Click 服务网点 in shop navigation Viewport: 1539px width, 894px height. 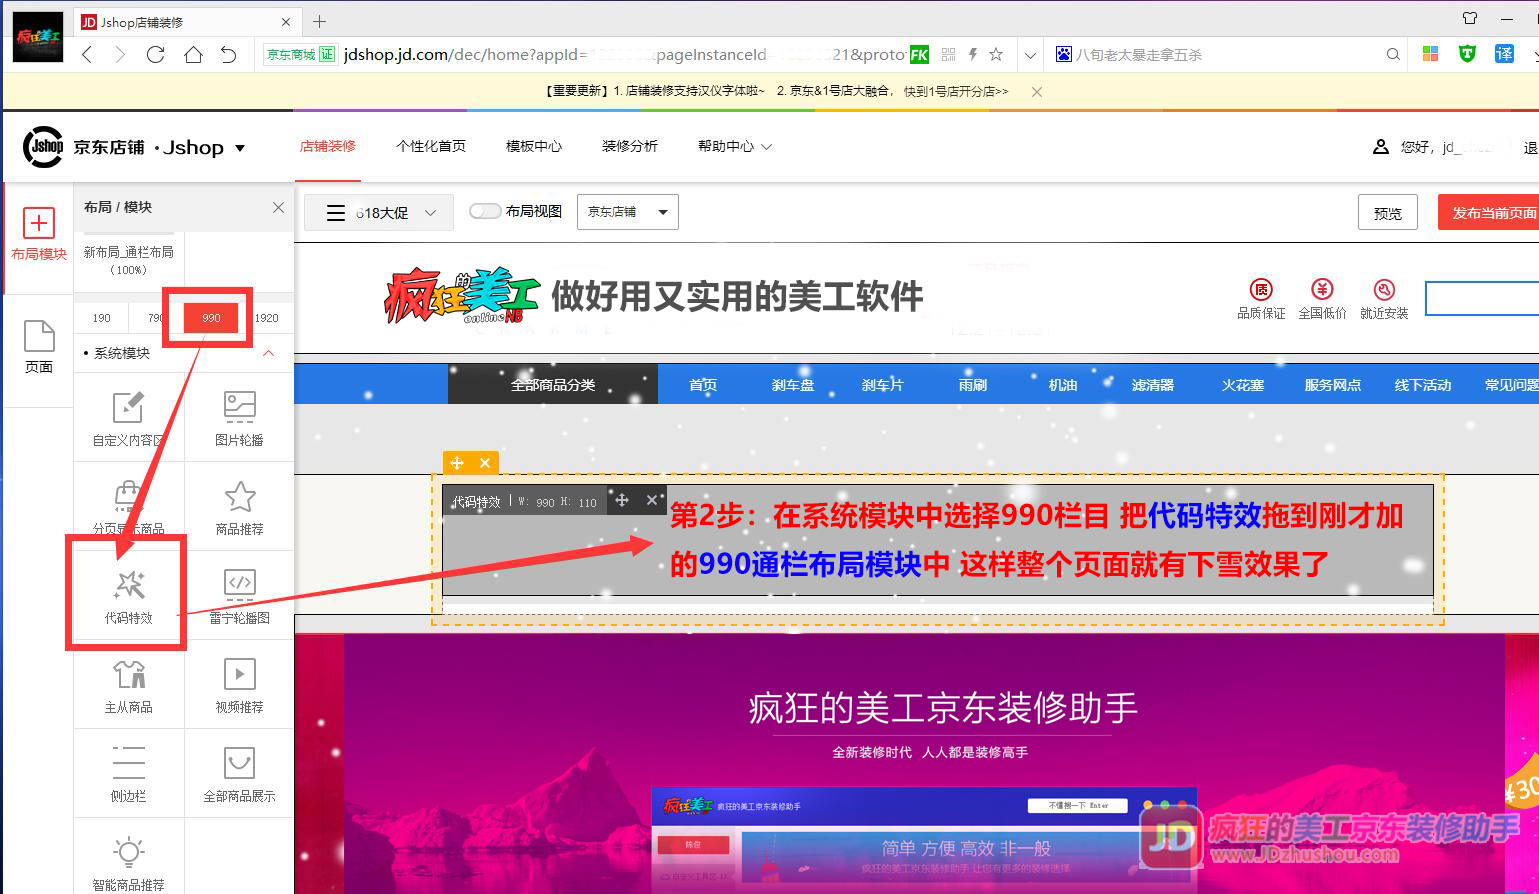tap(1332, 385)
